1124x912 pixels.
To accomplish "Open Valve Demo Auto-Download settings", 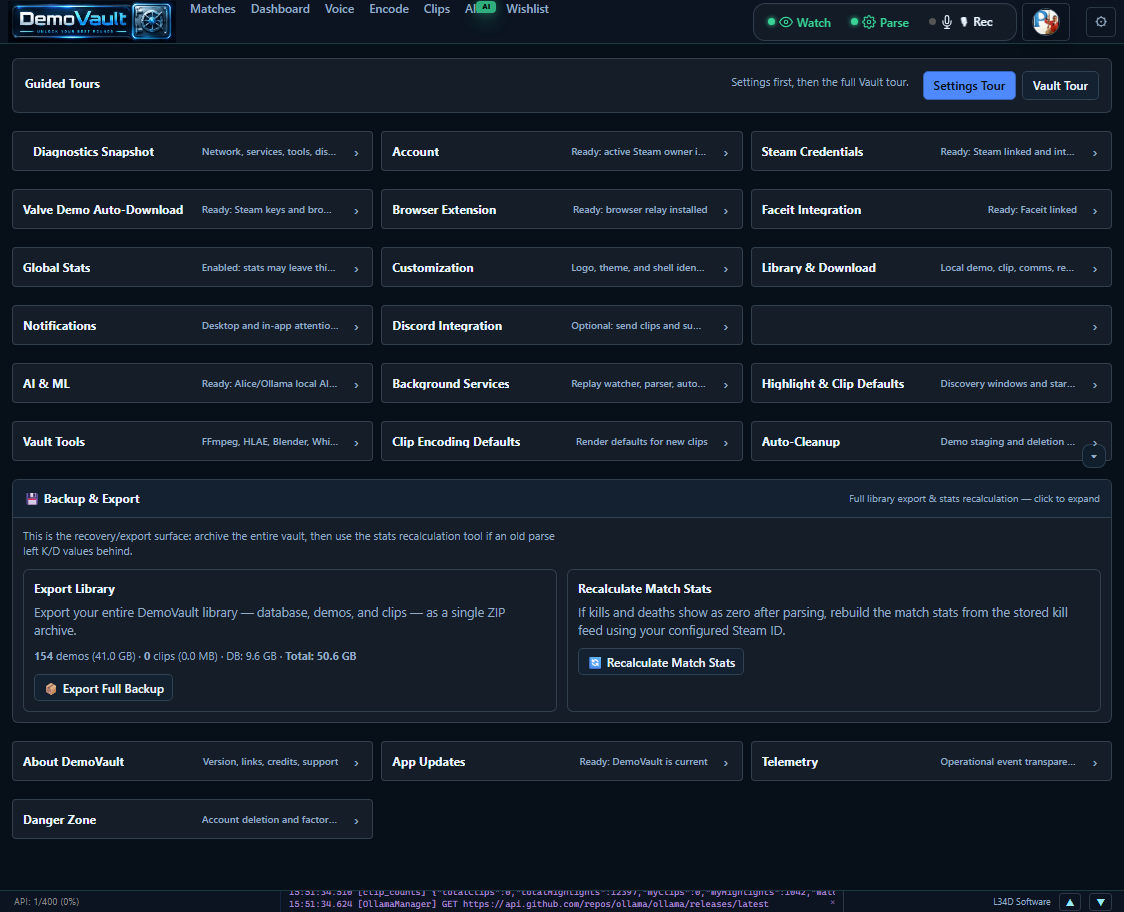I will pyautogui.click(x=192, y=209).
